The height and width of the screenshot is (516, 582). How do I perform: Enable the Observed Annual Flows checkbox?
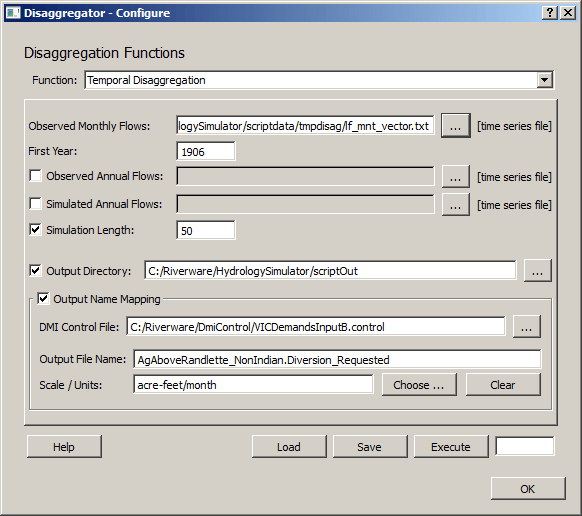[x=36, y=176]
